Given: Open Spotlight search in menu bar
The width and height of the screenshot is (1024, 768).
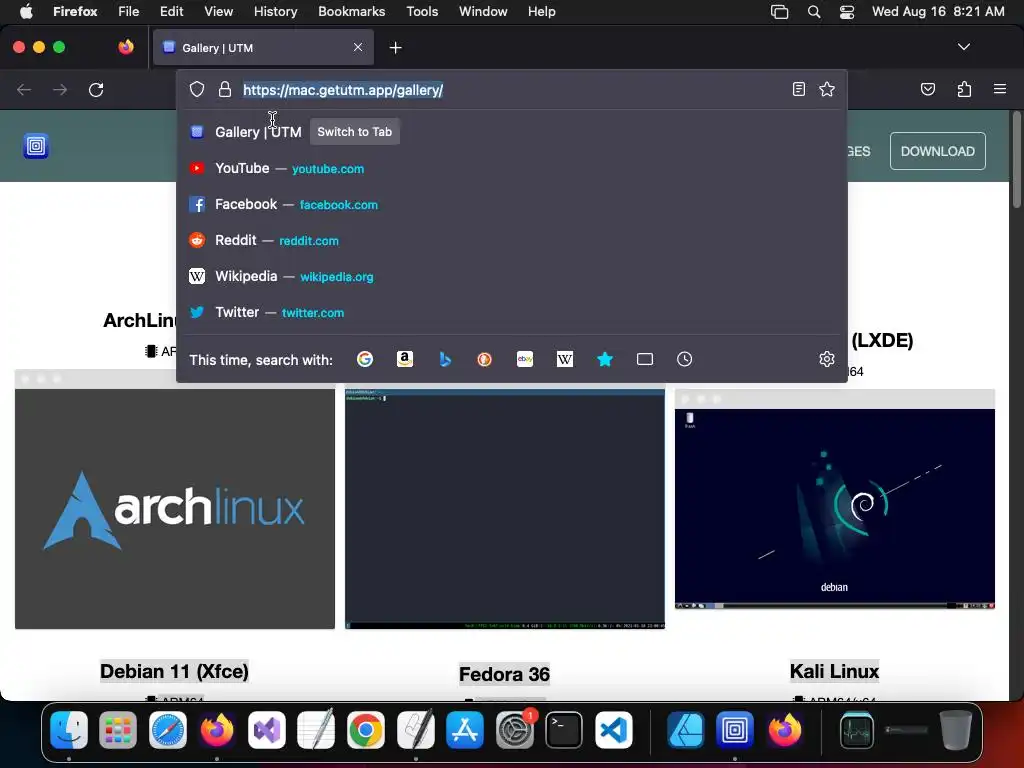Looking at the screenshot, I should [814, 12].
